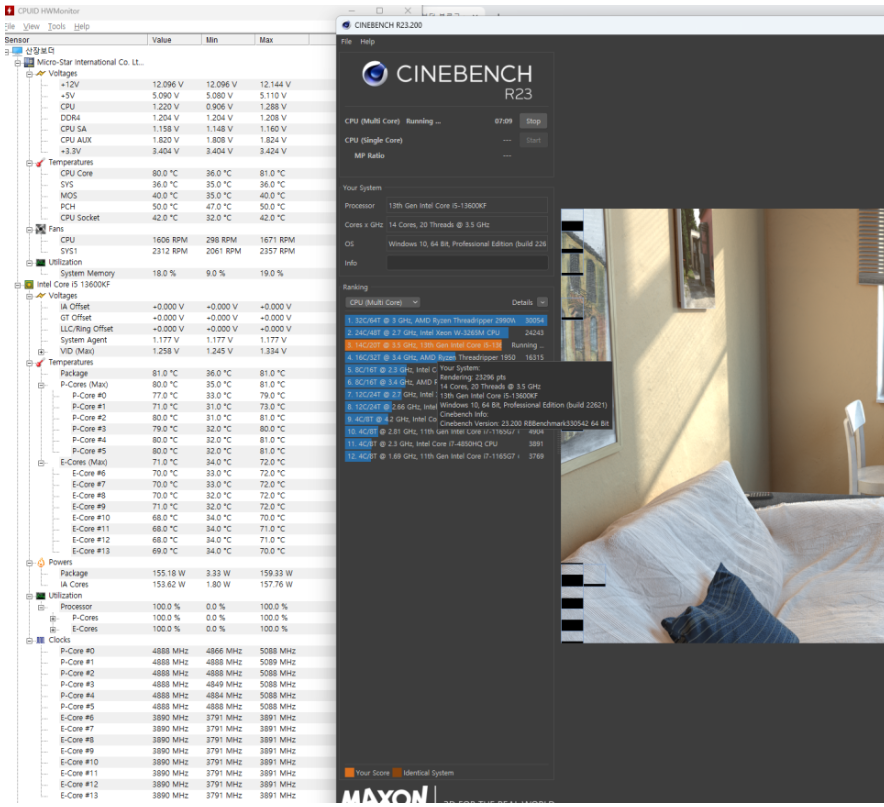Collapse the Powers node
This screenshot has height=807, width=884.
tap(29, 563)
